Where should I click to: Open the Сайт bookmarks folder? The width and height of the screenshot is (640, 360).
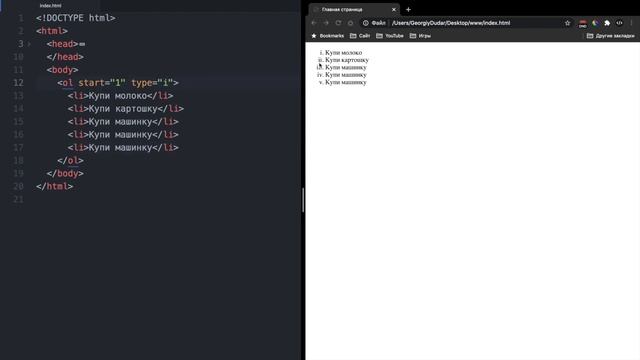360,36
